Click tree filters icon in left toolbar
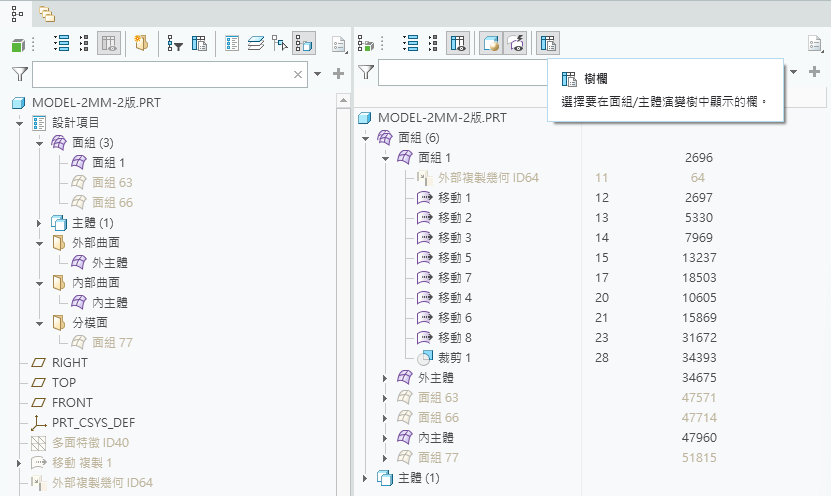The width and height of the screenshot is (831, 496). pyautogui.click(x=175, y=43)
